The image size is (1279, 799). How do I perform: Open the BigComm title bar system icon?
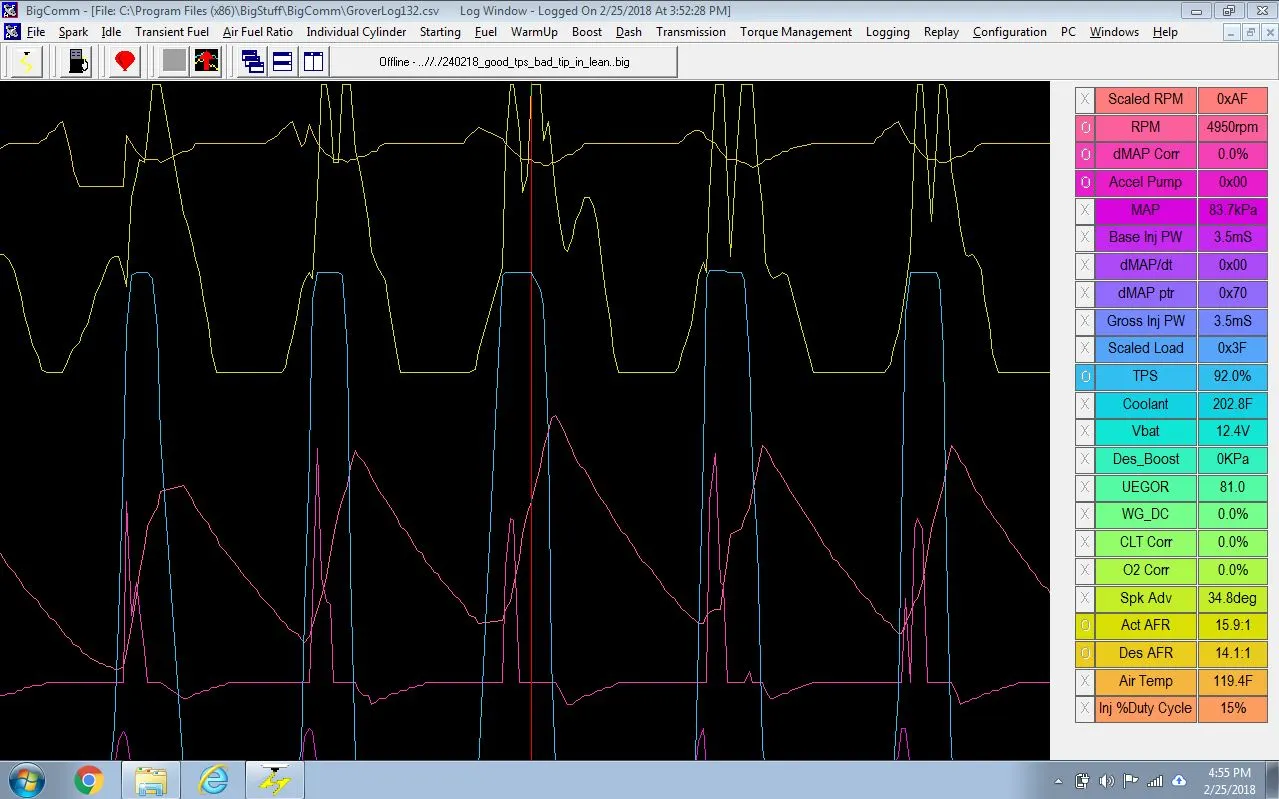click(11, 11)
